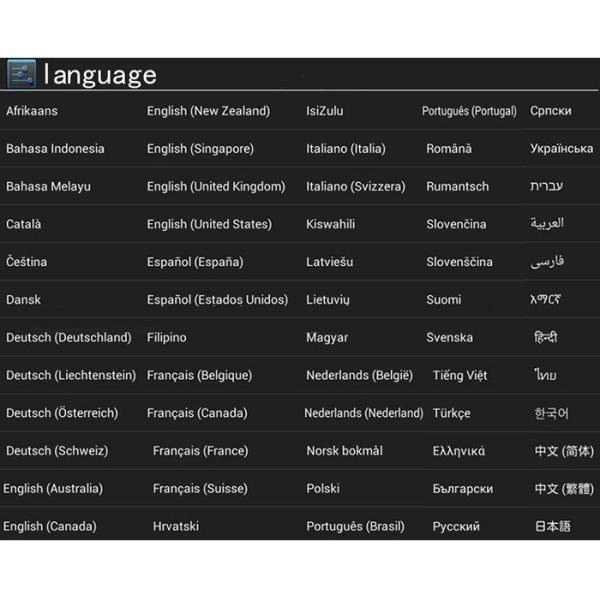Choose Polski from the language list
Viewport: 600px width, 600px height.
click(323, 489)
